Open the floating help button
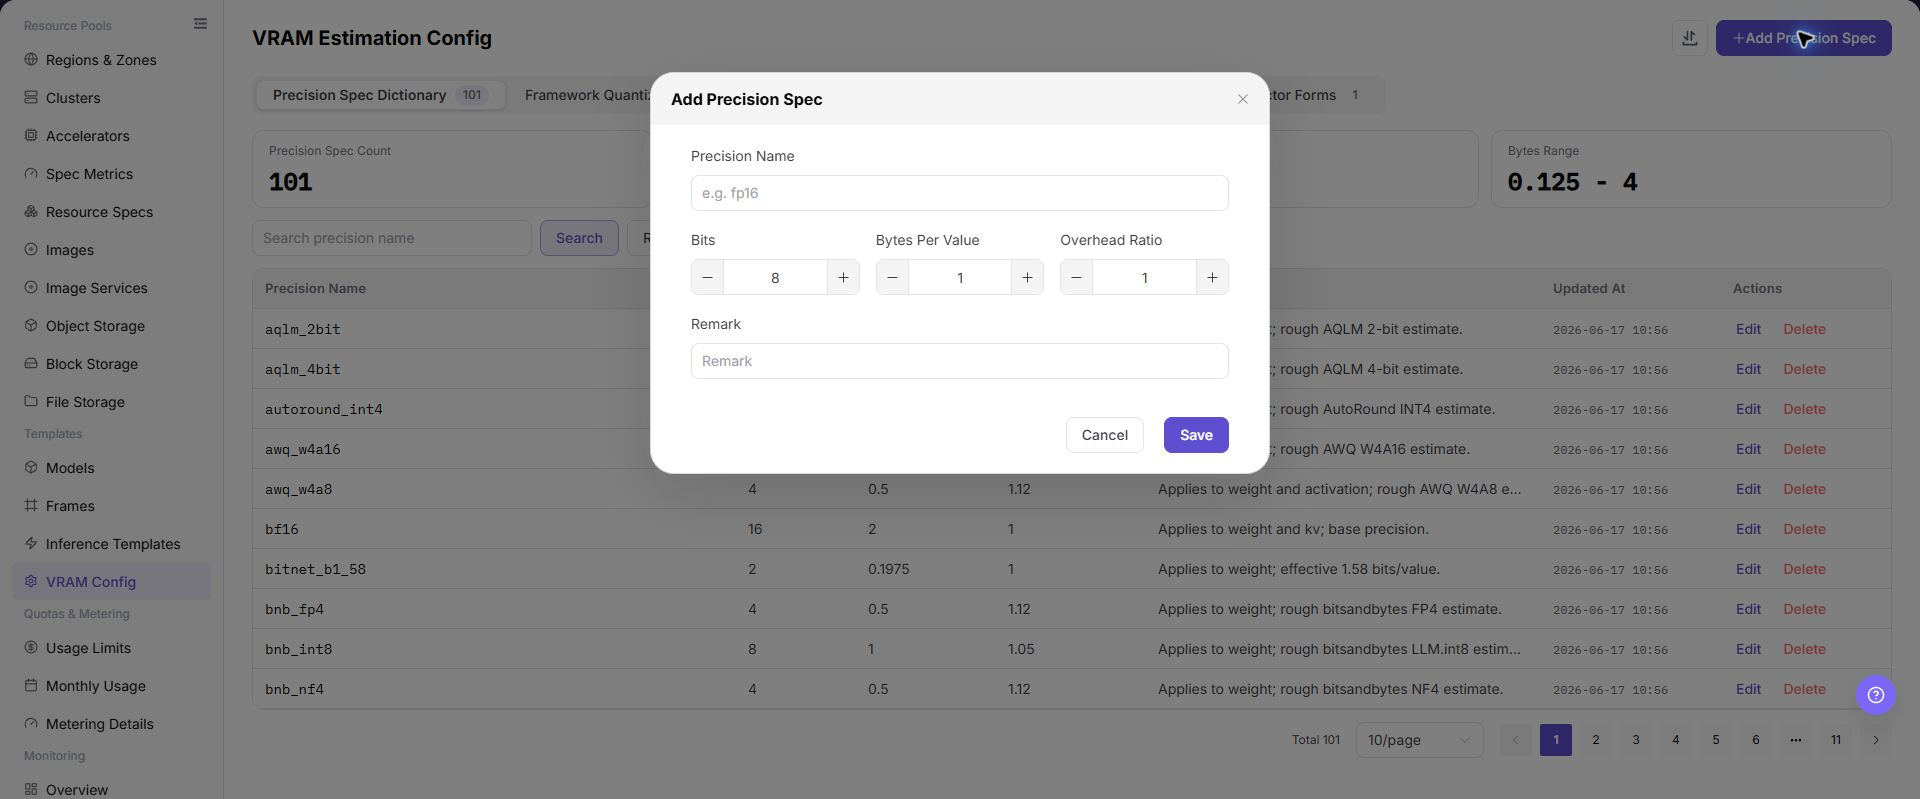This screenshot has width=1920, height=799. tap(1876, 695)
